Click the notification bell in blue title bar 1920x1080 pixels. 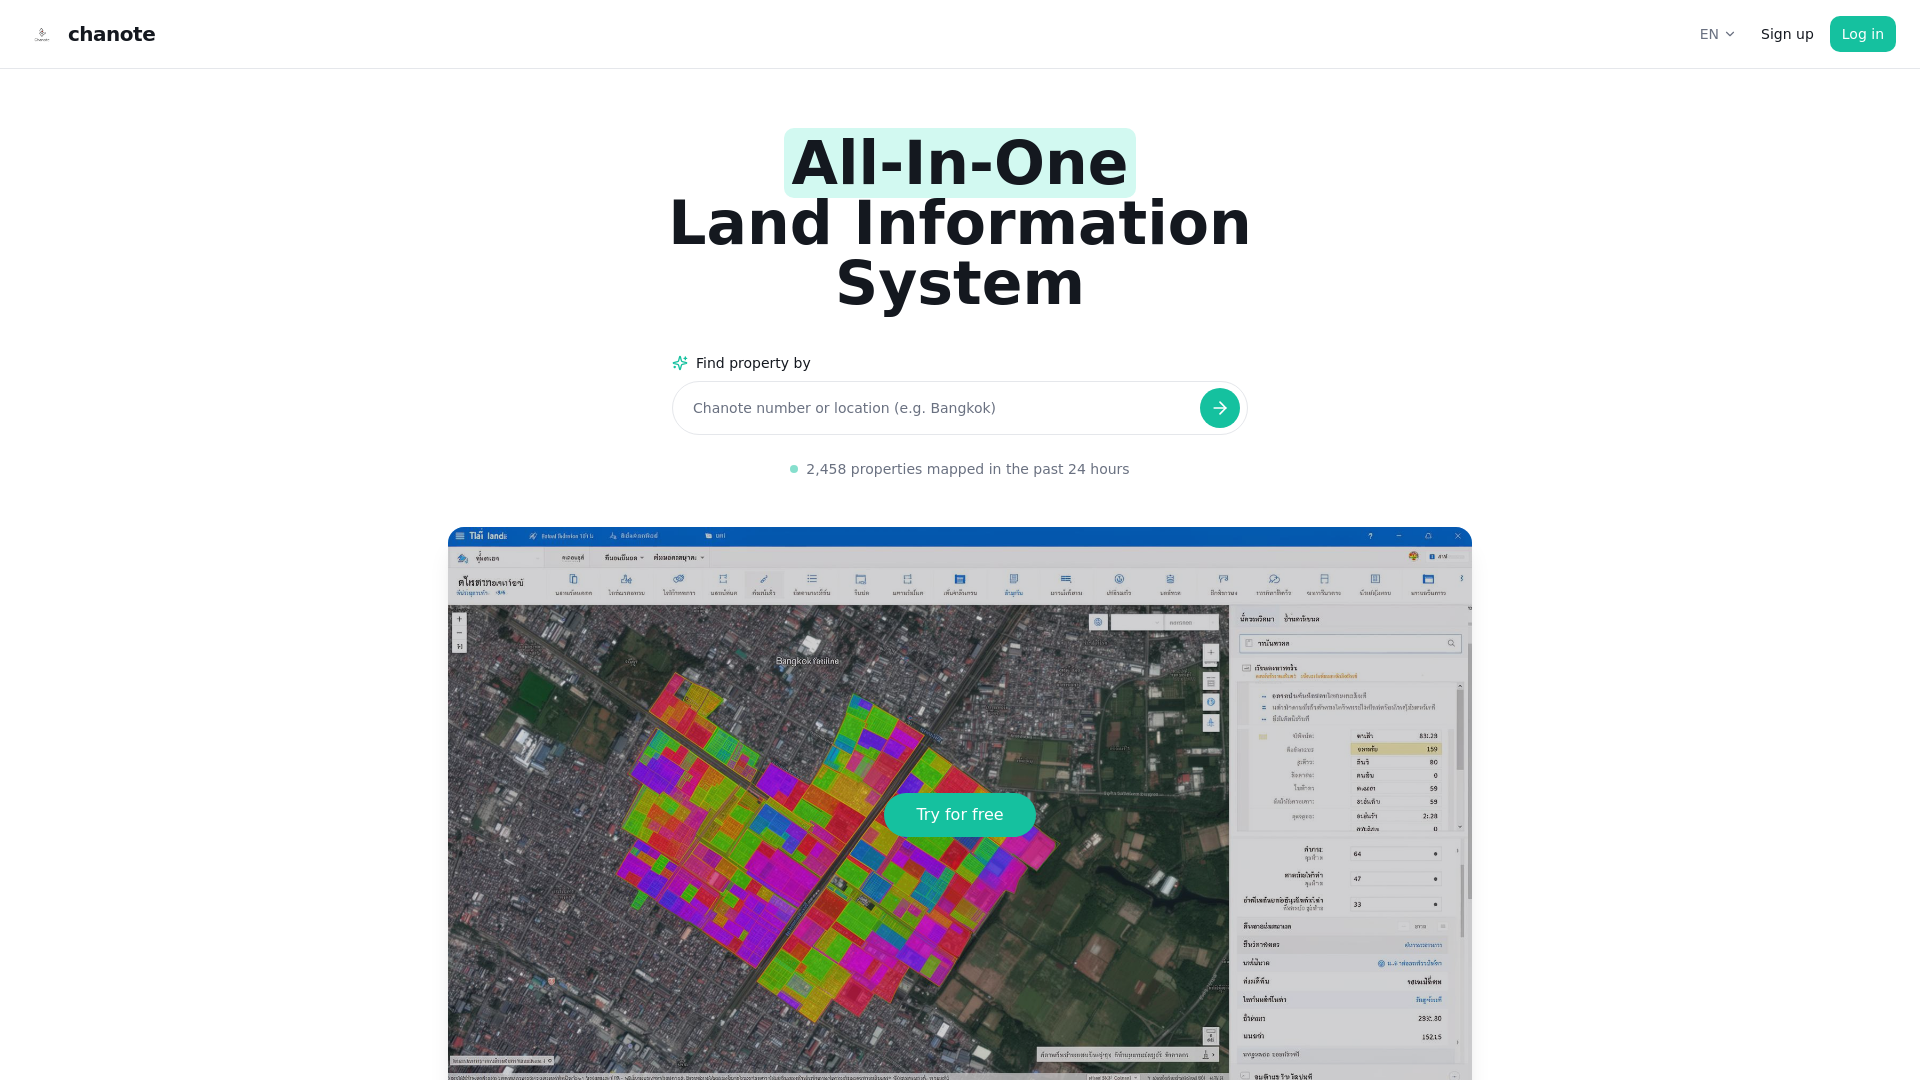click(x=1428, y=536)
